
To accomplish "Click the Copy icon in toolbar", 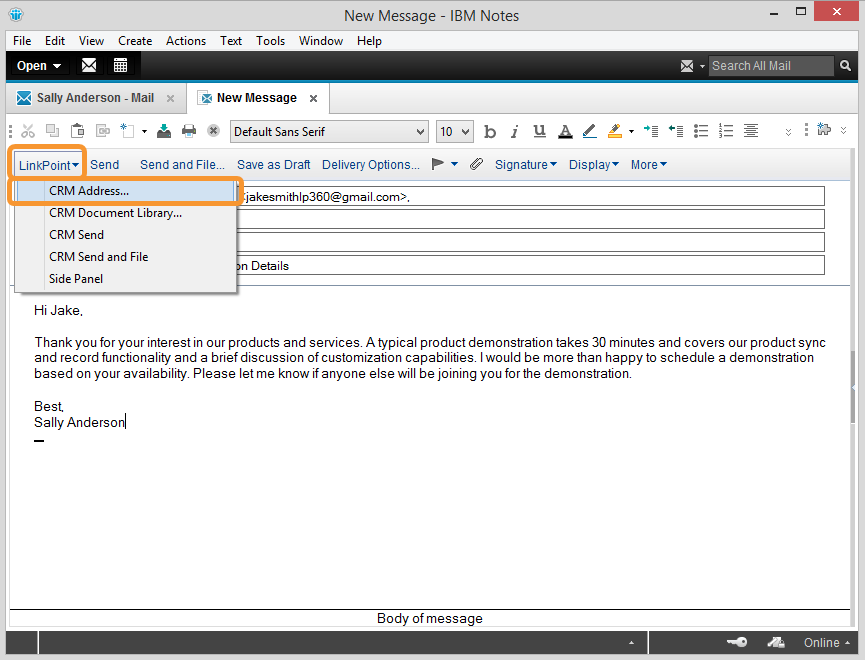I will point(52,131).
